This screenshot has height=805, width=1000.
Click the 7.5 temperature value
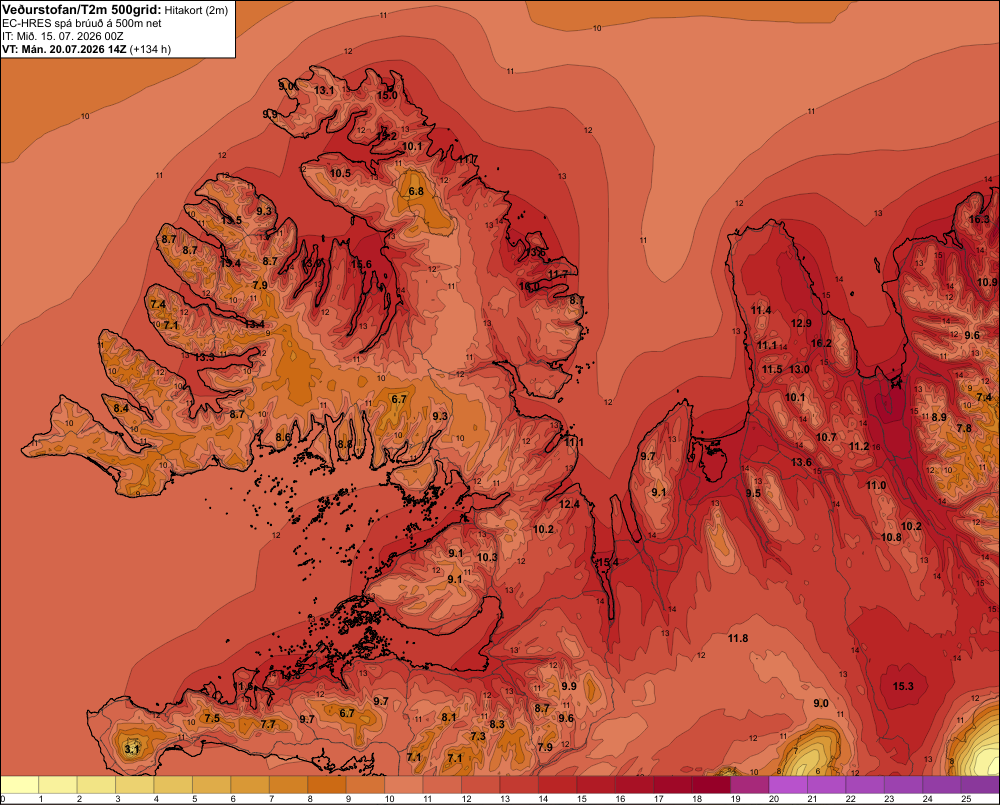click(212, 718)
